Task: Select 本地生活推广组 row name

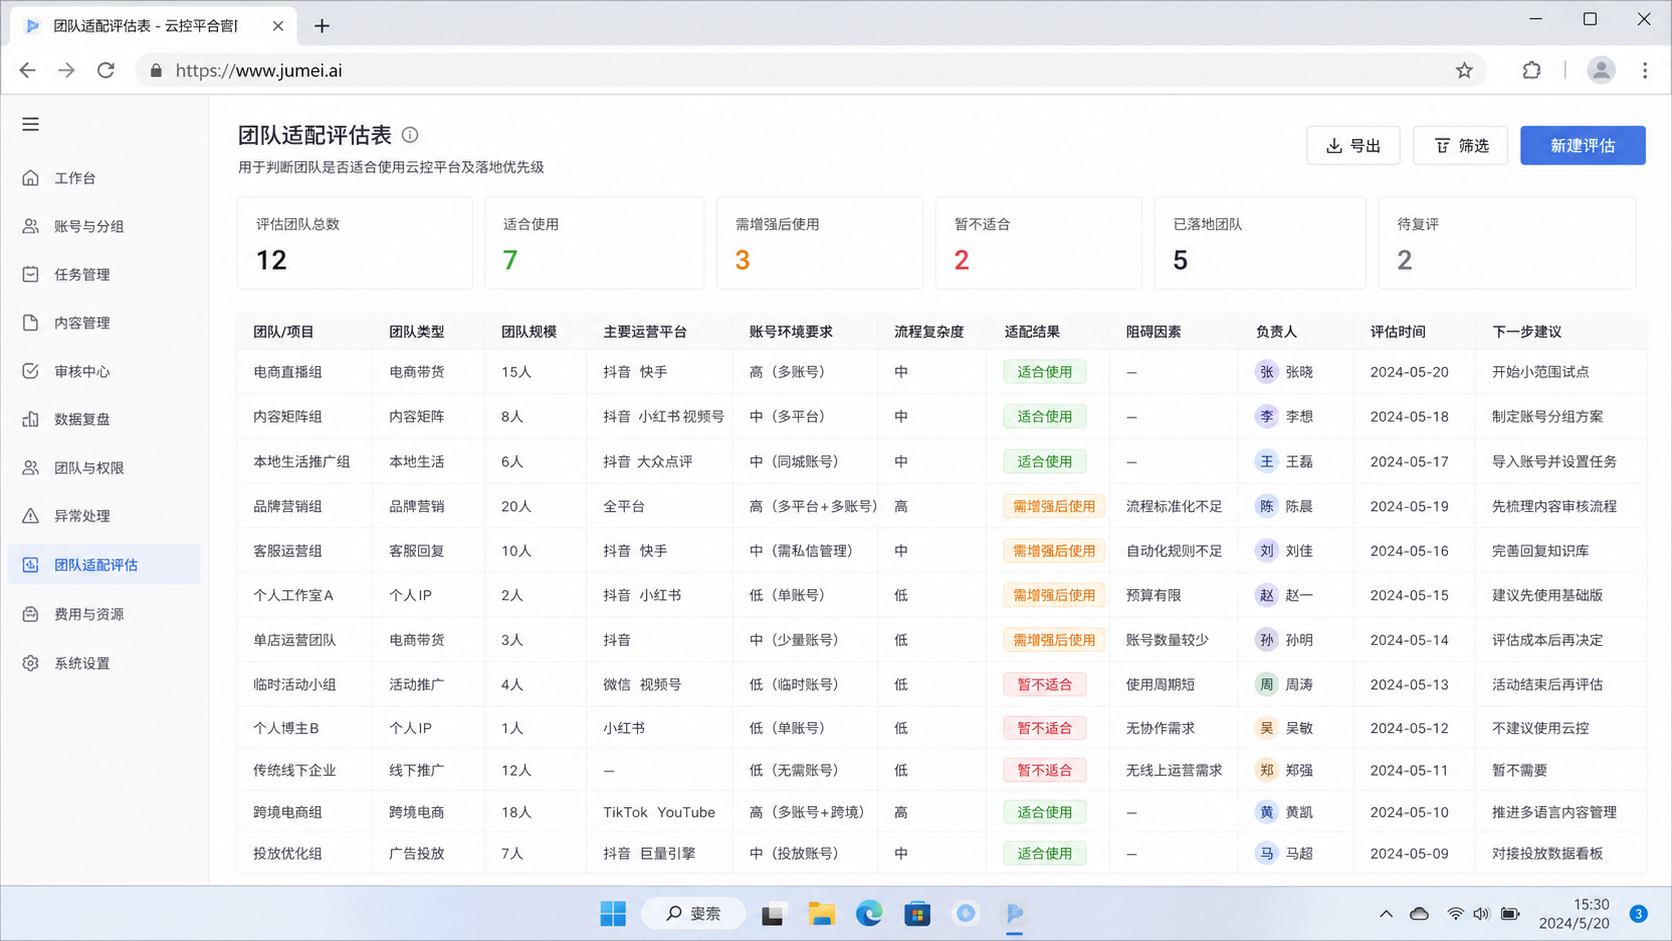Action: [x=302, y=462]
